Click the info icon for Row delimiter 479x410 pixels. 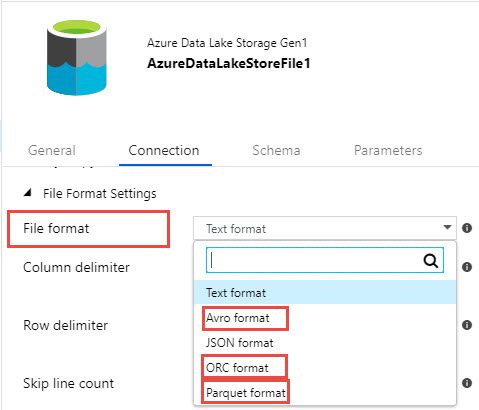click(467, 325)
